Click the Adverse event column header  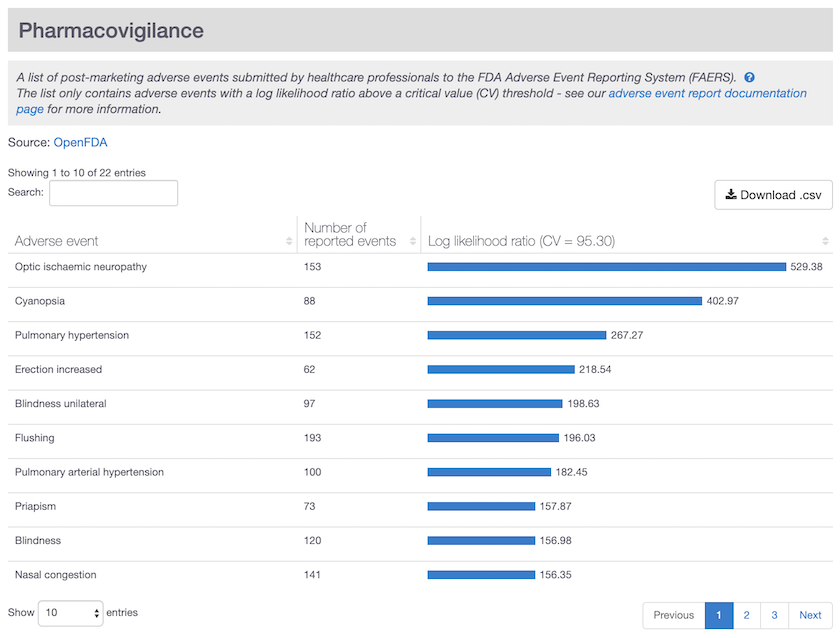pos(56,241)
